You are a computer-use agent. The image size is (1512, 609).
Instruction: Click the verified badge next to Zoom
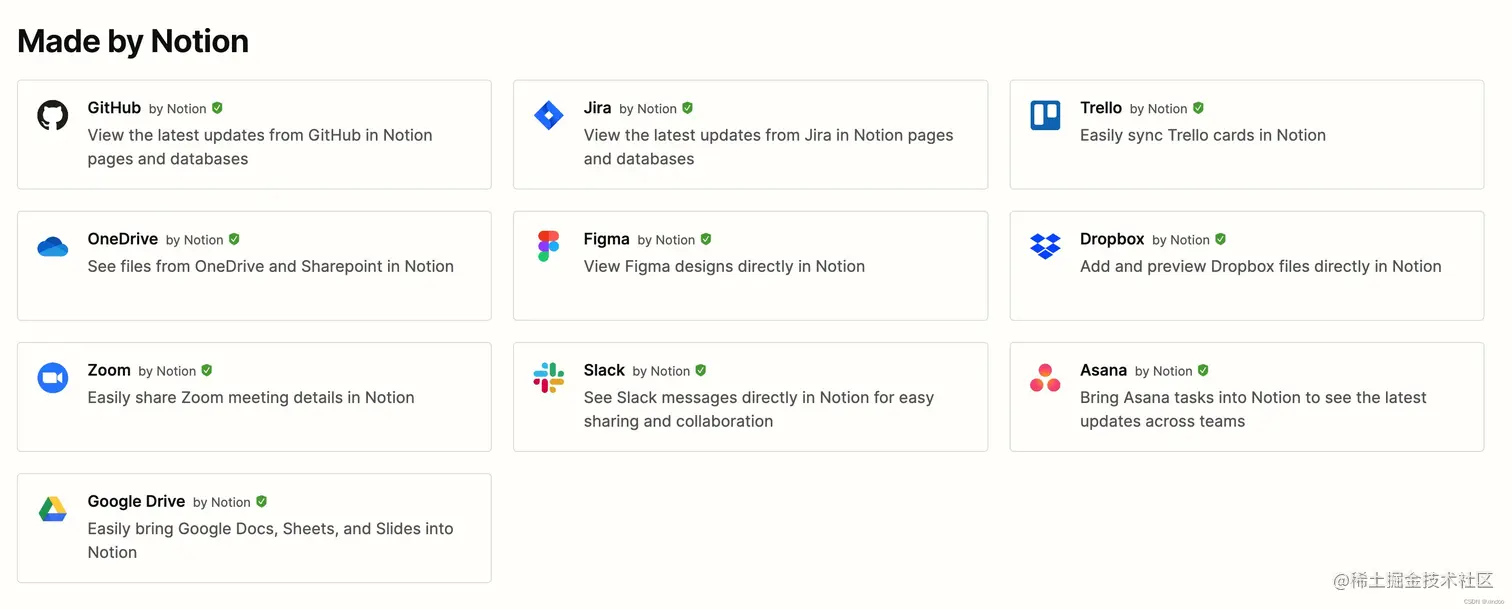point(206,370)
